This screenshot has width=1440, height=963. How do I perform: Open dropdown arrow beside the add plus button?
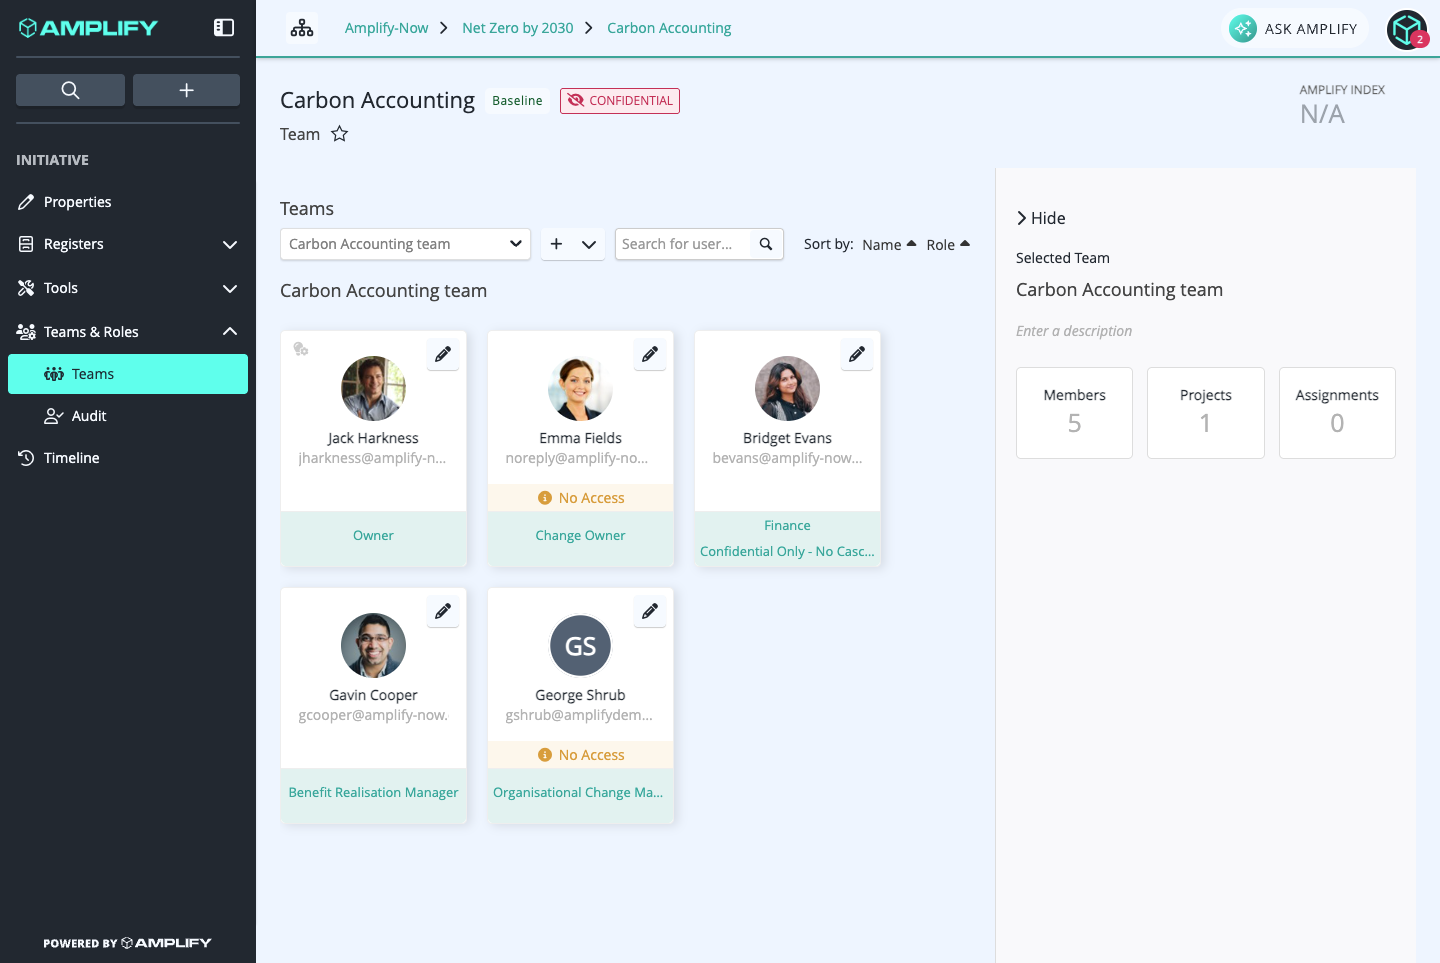pyautogui.click(x=589, y=244)
